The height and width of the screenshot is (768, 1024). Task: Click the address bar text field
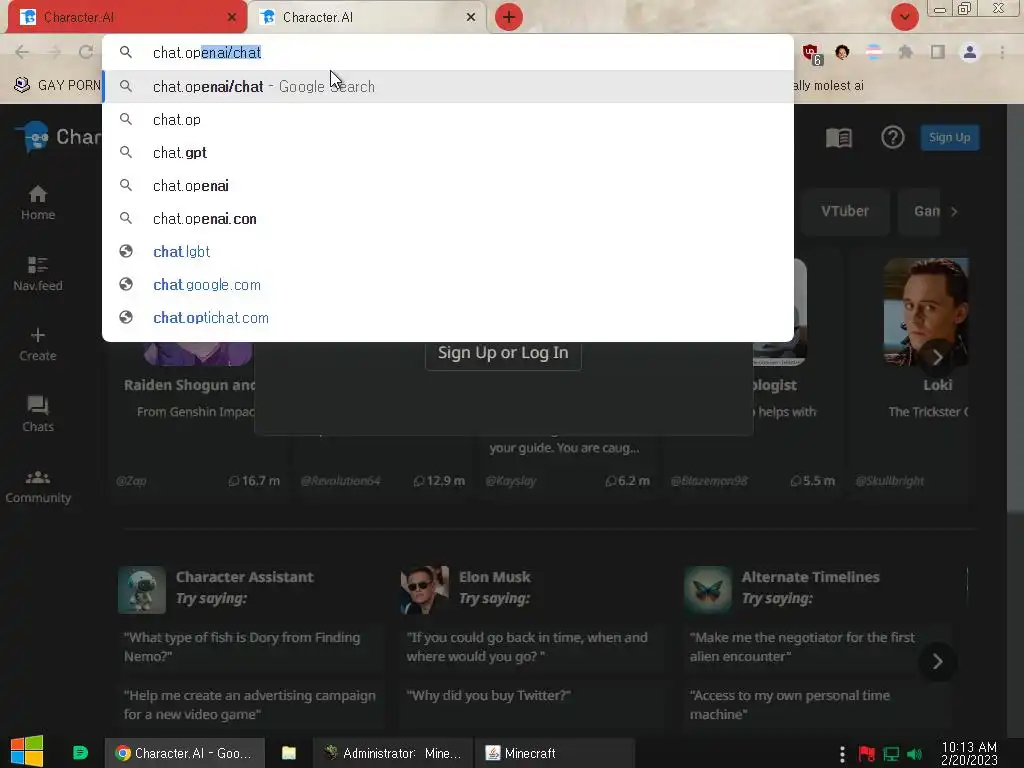(448, 52)
